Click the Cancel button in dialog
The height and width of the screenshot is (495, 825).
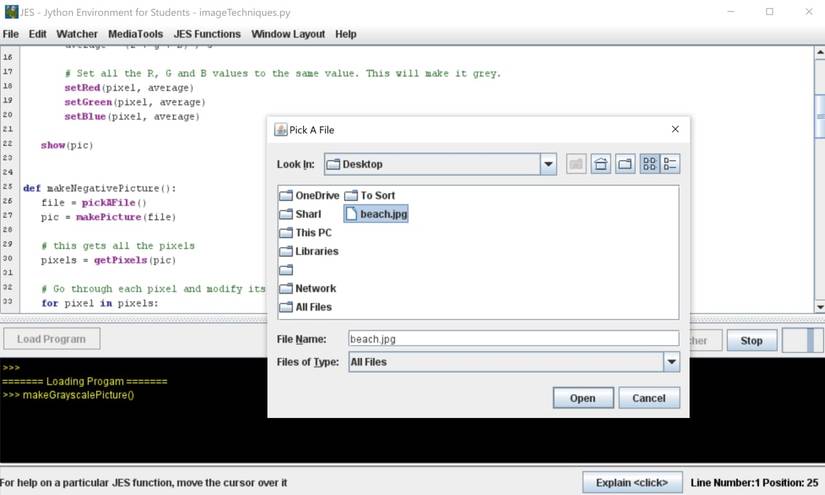coord(649,398)
